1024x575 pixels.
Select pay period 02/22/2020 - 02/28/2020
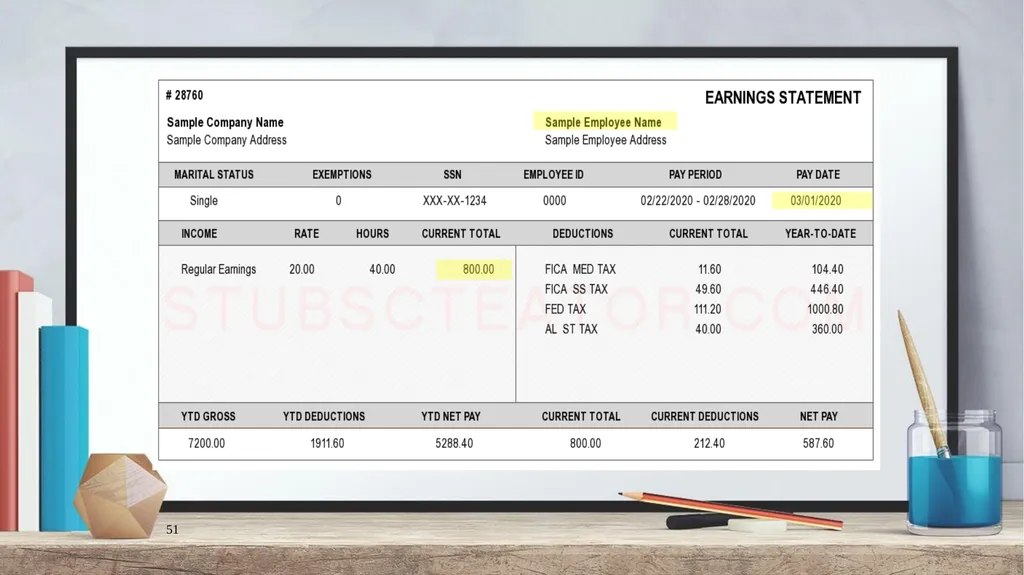tap(697, 201)
